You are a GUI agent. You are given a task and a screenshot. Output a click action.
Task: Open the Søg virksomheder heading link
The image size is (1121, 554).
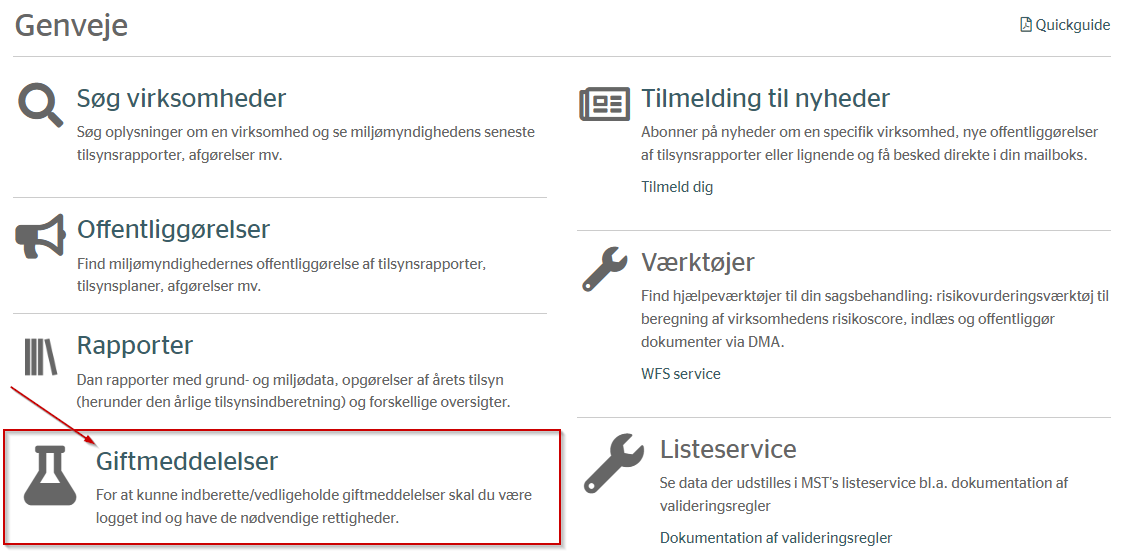pos(181,98)
